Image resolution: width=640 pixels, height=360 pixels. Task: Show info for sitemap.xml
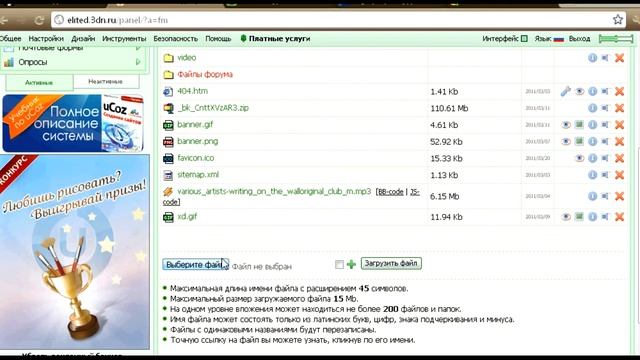click(592, 175)
